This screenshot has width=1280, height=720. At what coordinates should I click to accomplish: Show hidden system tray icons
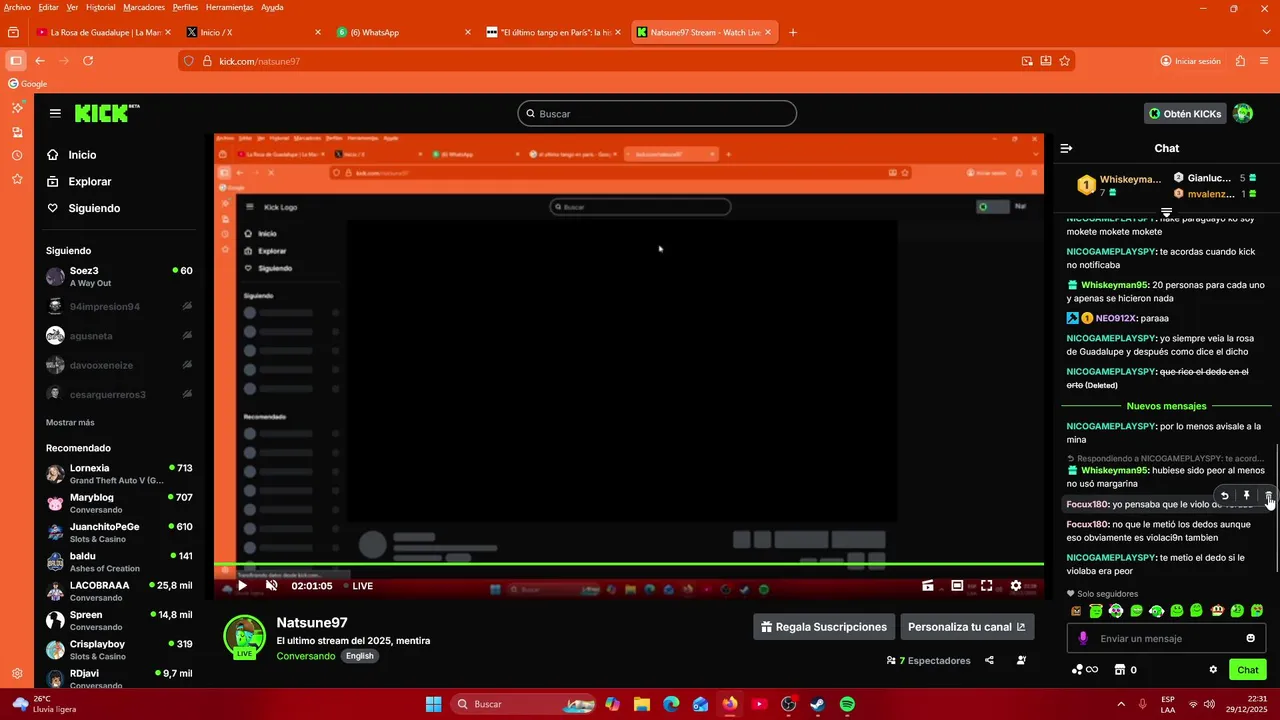(1120, 704)
